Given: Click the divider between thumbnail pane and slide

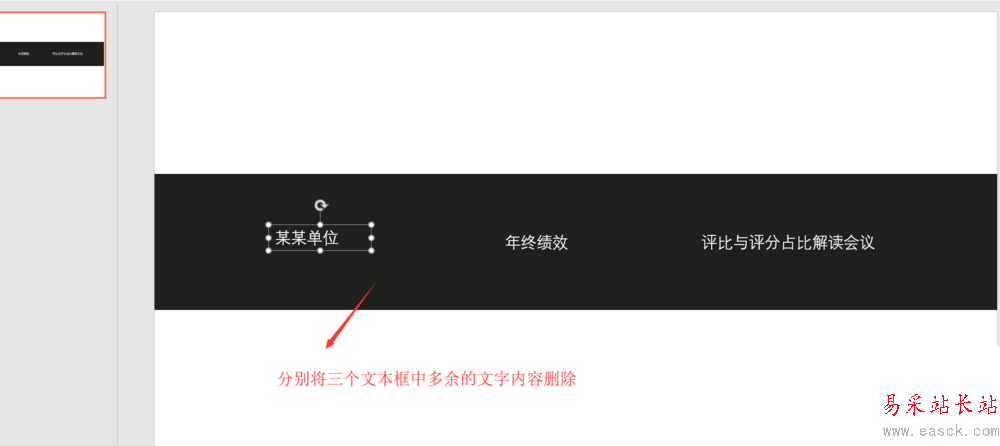Looking at the screenshot, I should click(118, 223).
